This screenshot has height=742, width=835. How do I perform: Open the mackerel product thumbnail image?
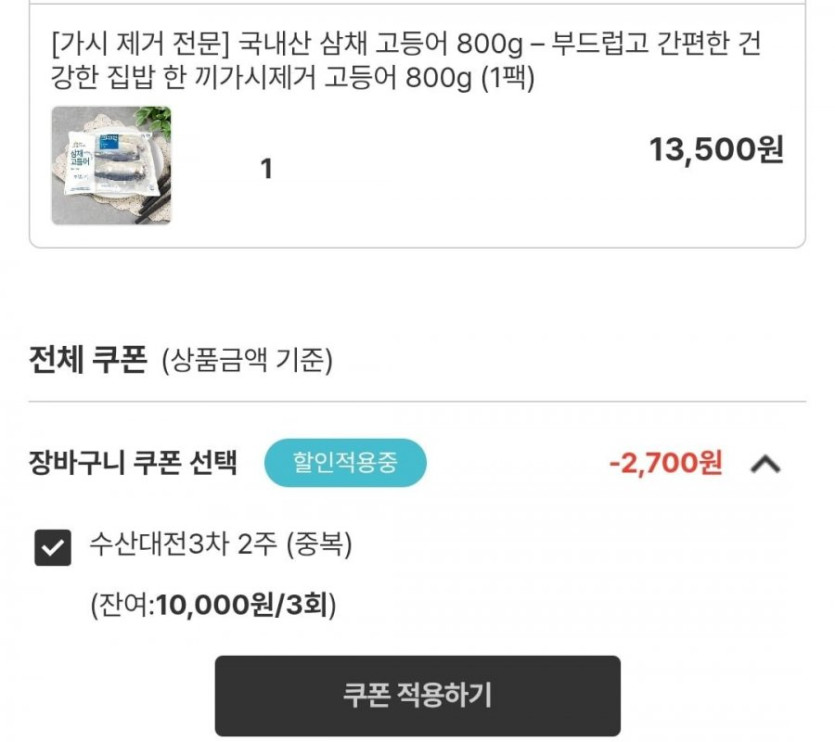coord(111,165)
